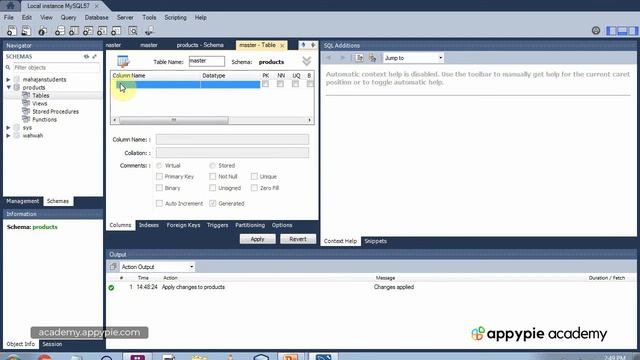Viewport: 640px width, 360px height.
Task: Open an SQL script file icon
Action: pyautogui.click(x=26, y=31)
